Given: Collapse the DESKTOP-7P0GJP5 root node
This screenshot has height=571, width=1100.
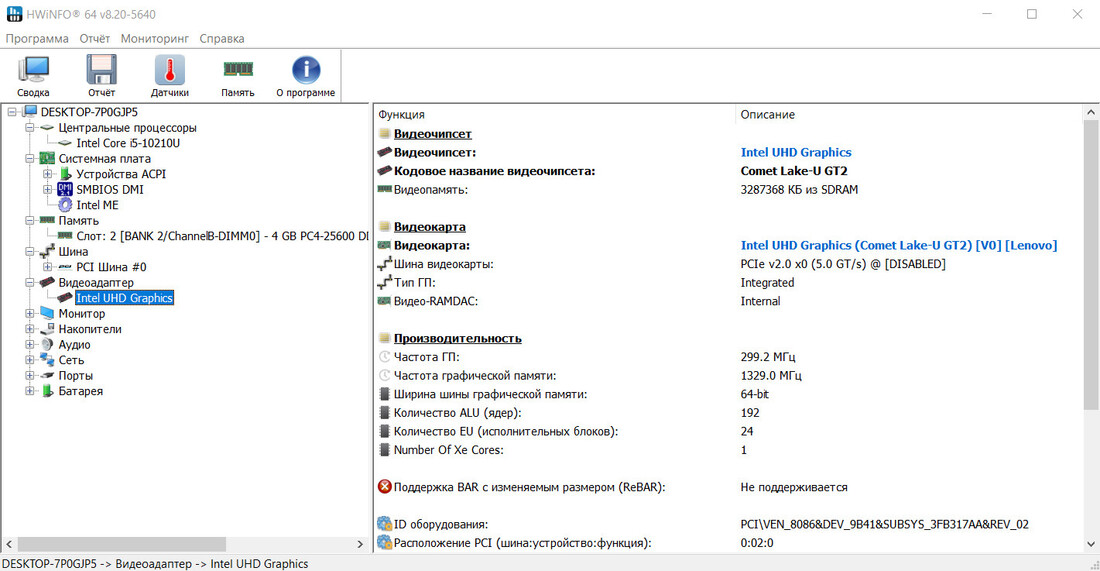Looking at the screenshot, I should [x=12, y=112].
